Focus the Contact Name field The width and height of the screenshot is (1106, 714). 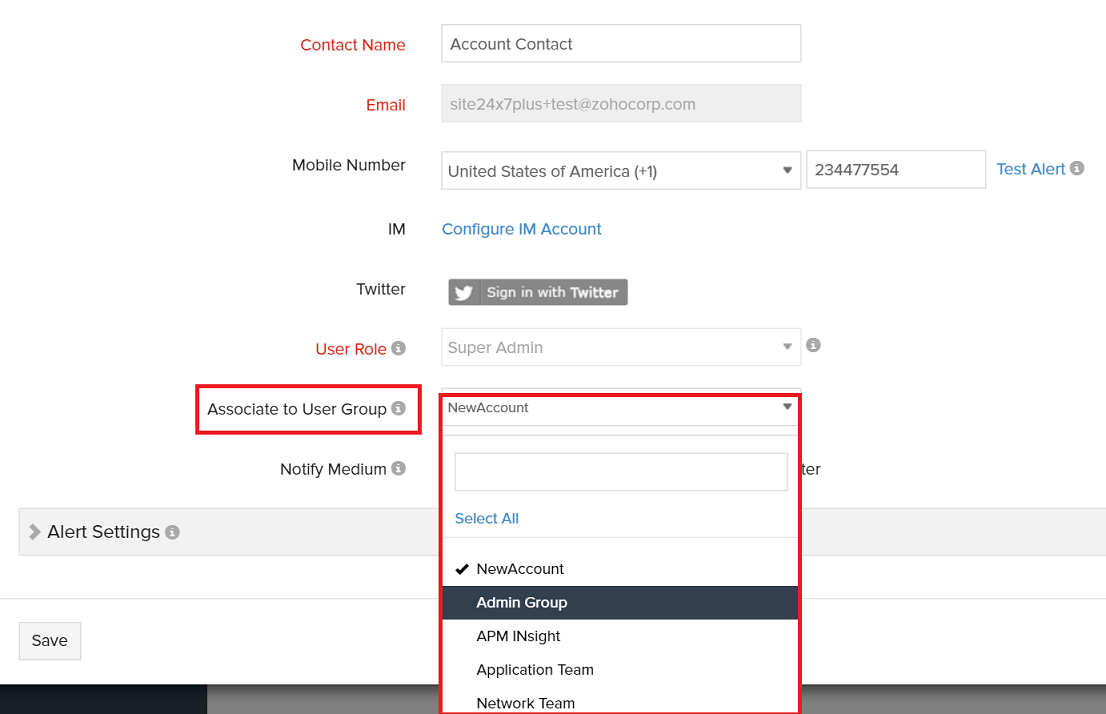click(x=621, y=44)
